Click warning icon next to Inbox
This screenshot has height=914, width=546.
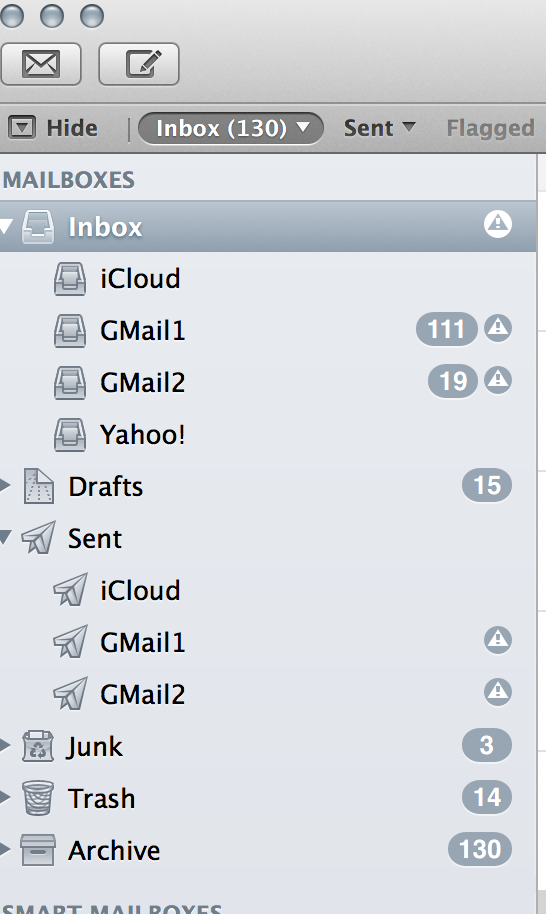point(498,224)
